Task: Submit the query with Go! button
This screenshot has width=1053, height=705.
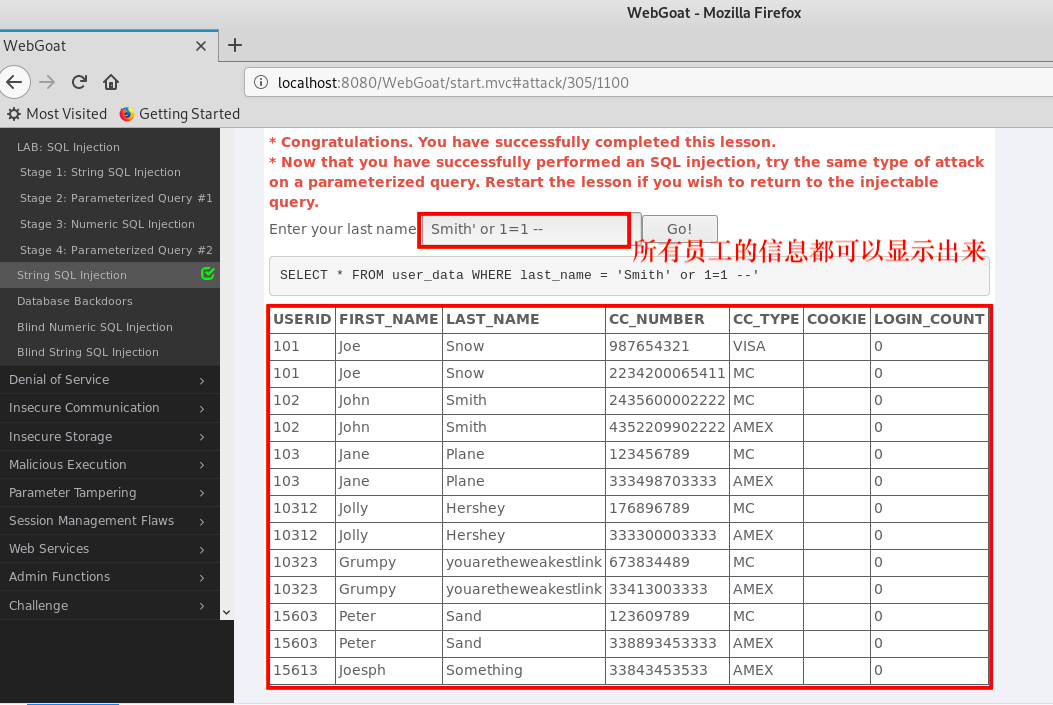Action: (680, 229)
